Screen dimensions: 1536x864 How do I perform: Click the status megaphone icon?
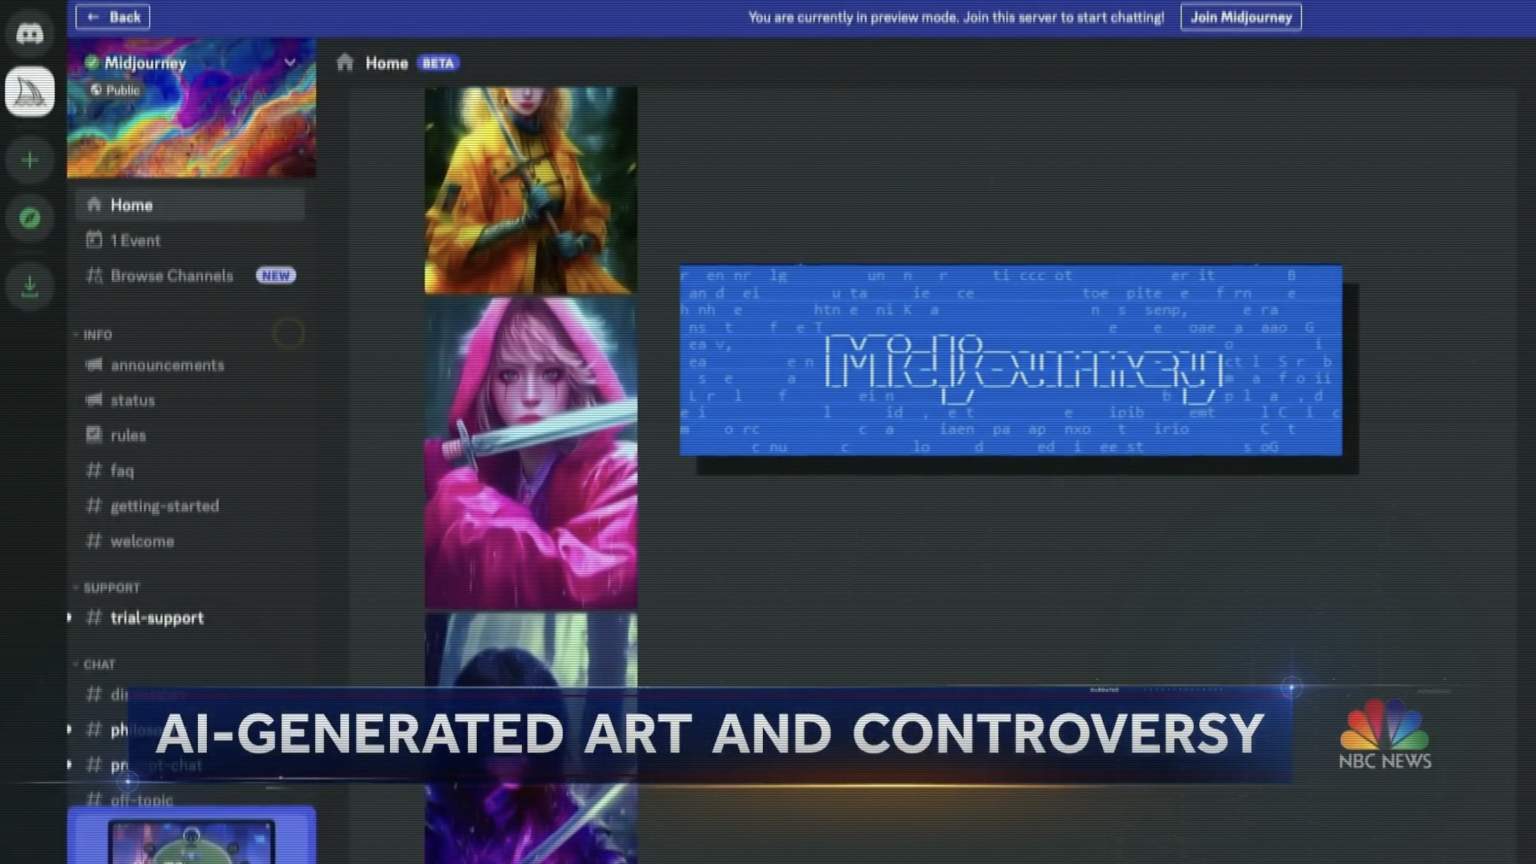(x=94, y=400)
